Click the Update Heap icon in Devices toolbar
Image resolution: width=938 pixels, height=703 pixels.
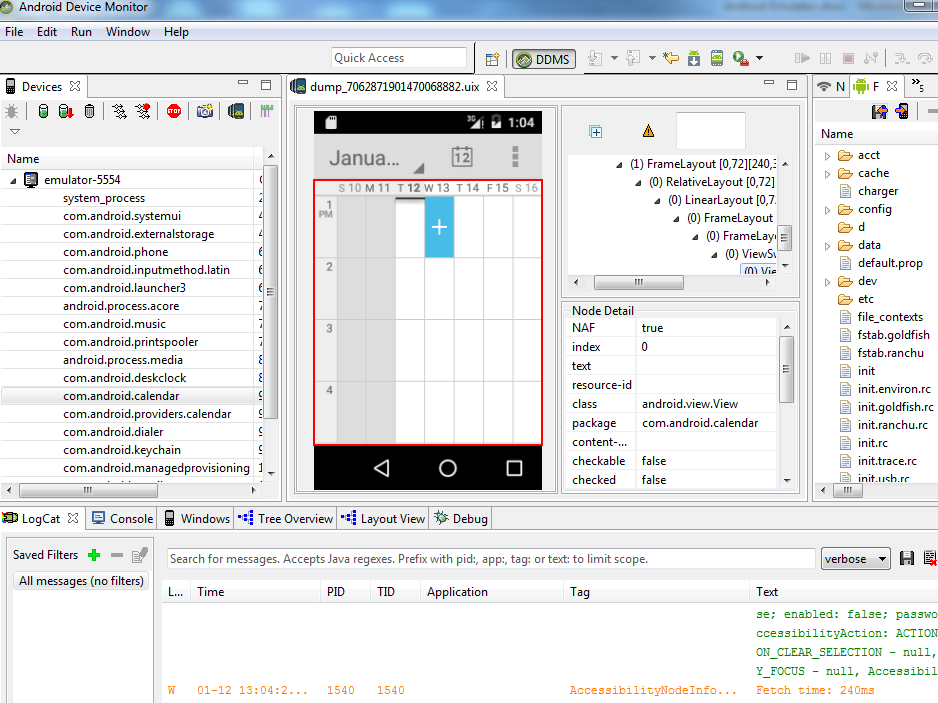(x=43, y=111)
